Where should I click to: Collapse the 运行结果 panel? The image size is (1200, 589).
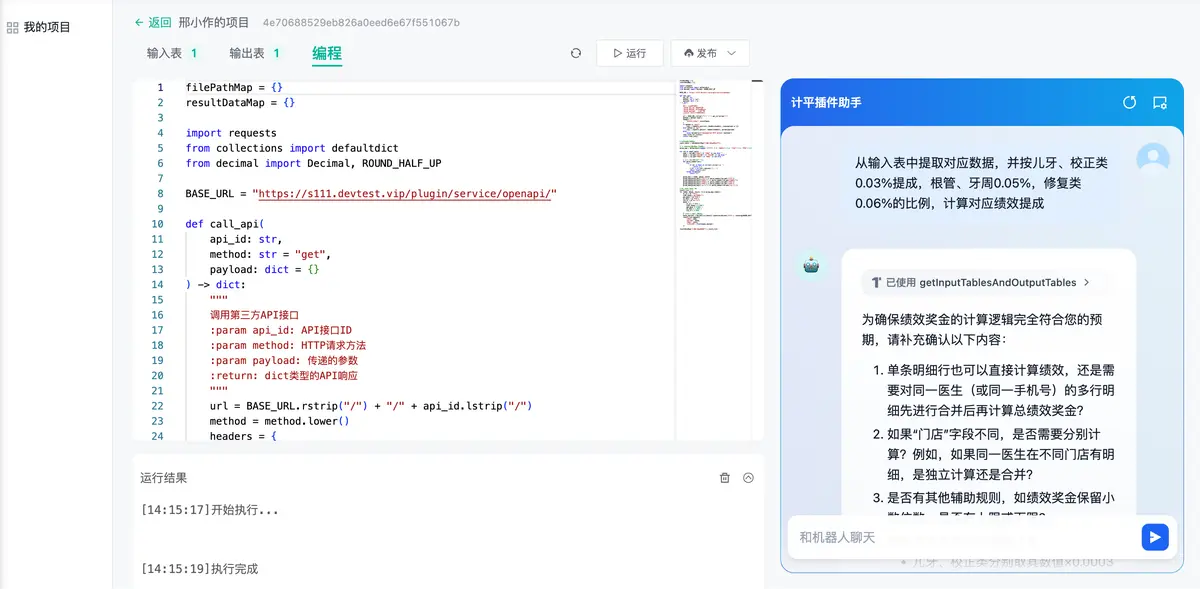(x=748, y=478)
